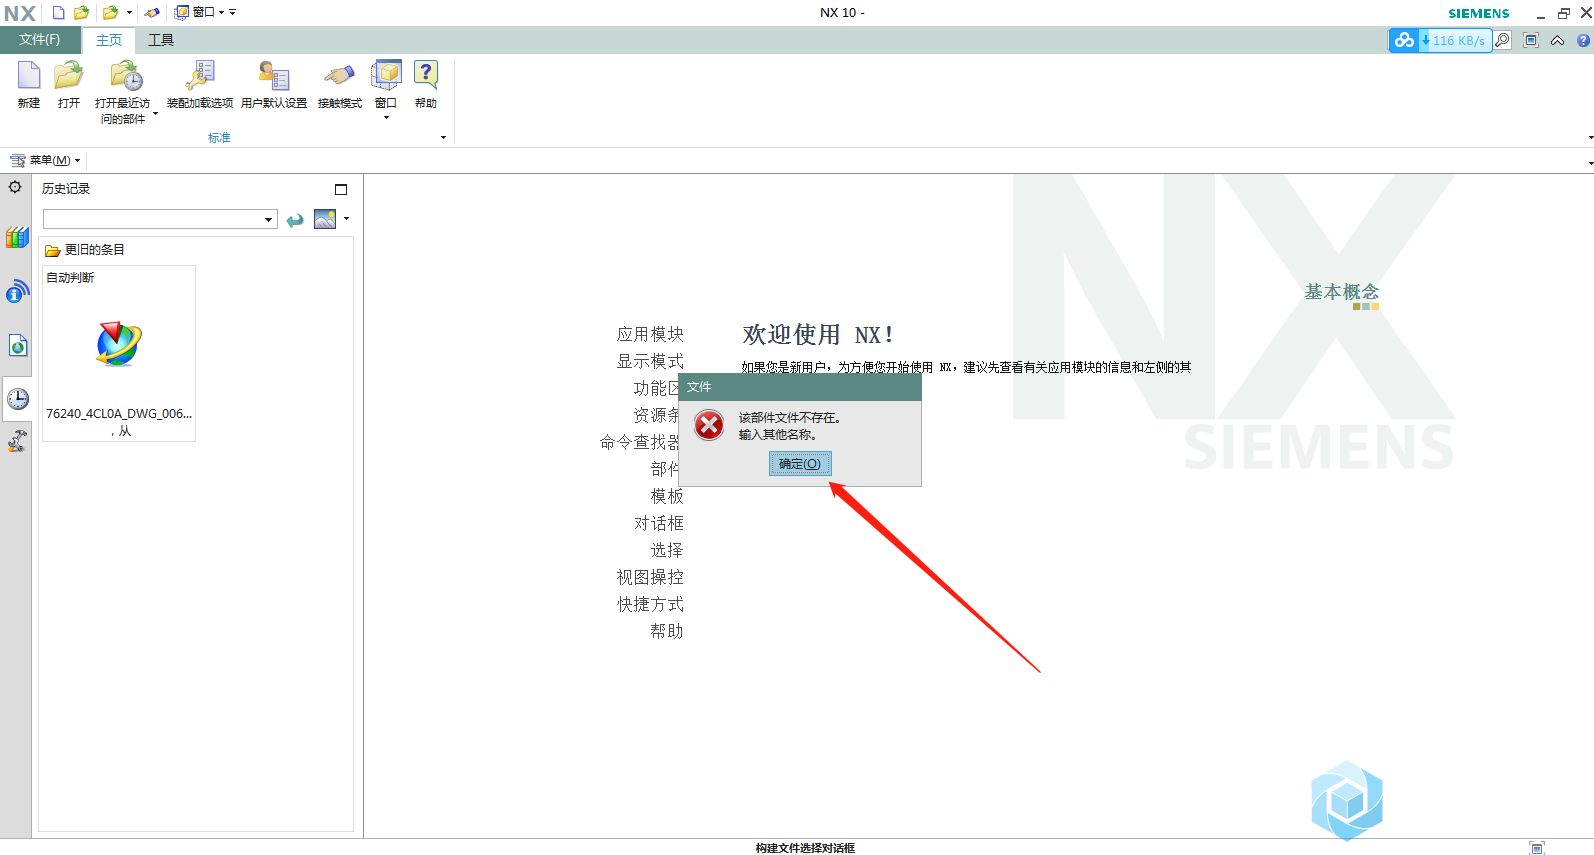
Task: Click the ribbon overflow arrow at right edge
Action: [x=1590, y=138]
